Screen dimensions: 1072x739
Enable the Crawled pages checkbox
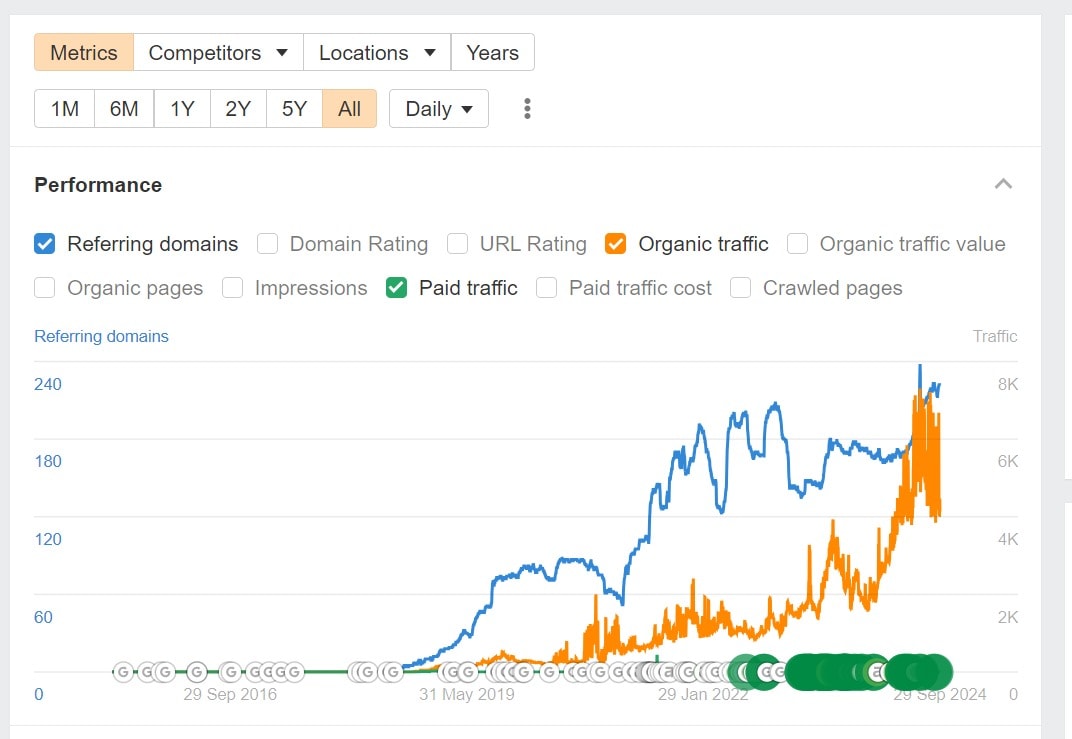[x=740, y=288]
